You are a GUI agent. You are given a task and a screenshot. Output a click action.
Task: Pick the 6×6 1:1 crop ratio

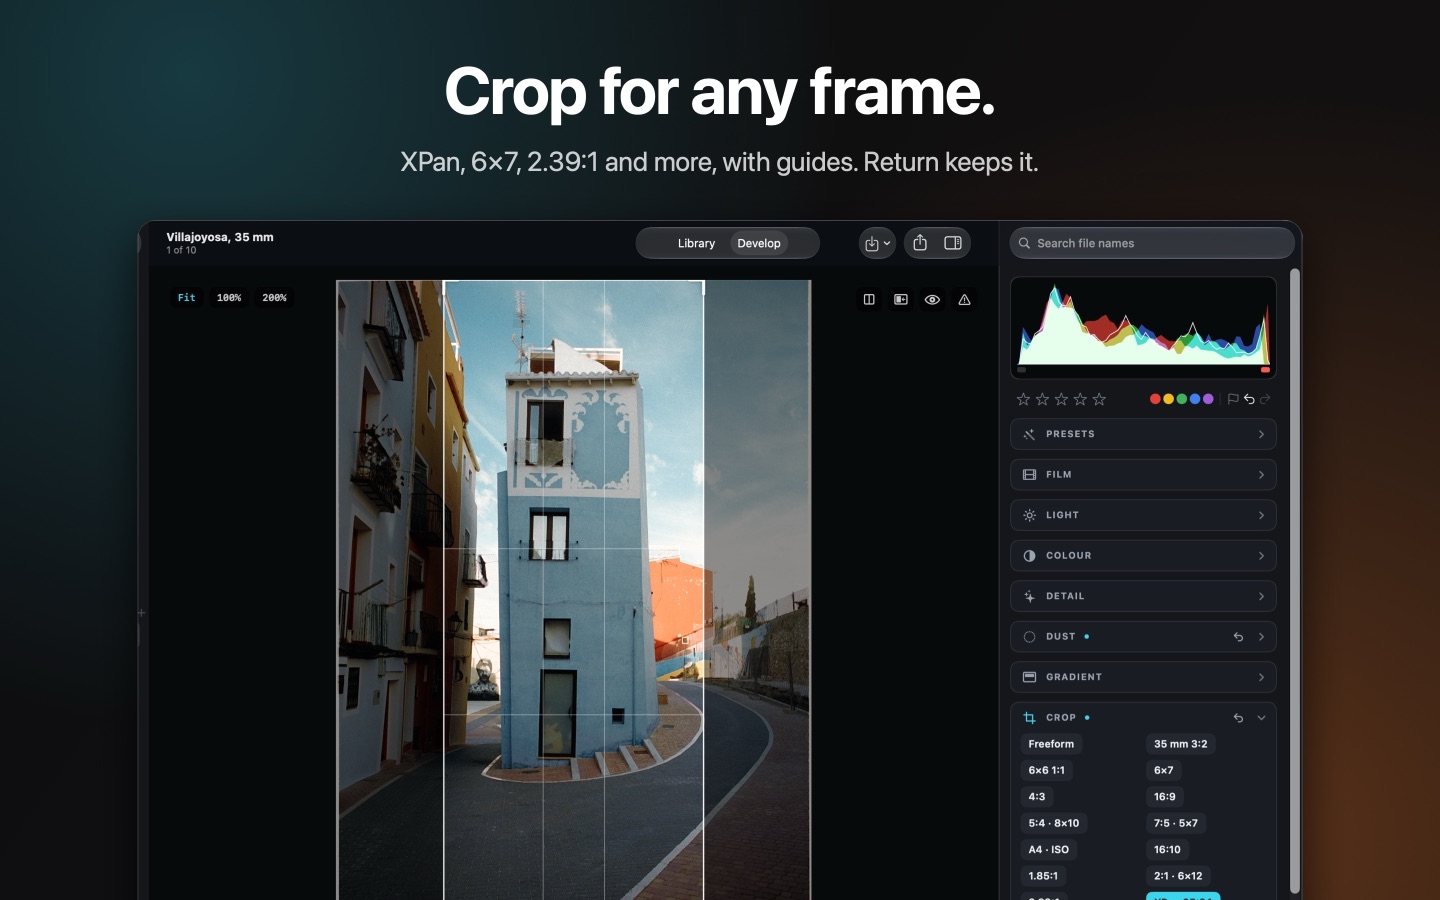click(1046, 770)
